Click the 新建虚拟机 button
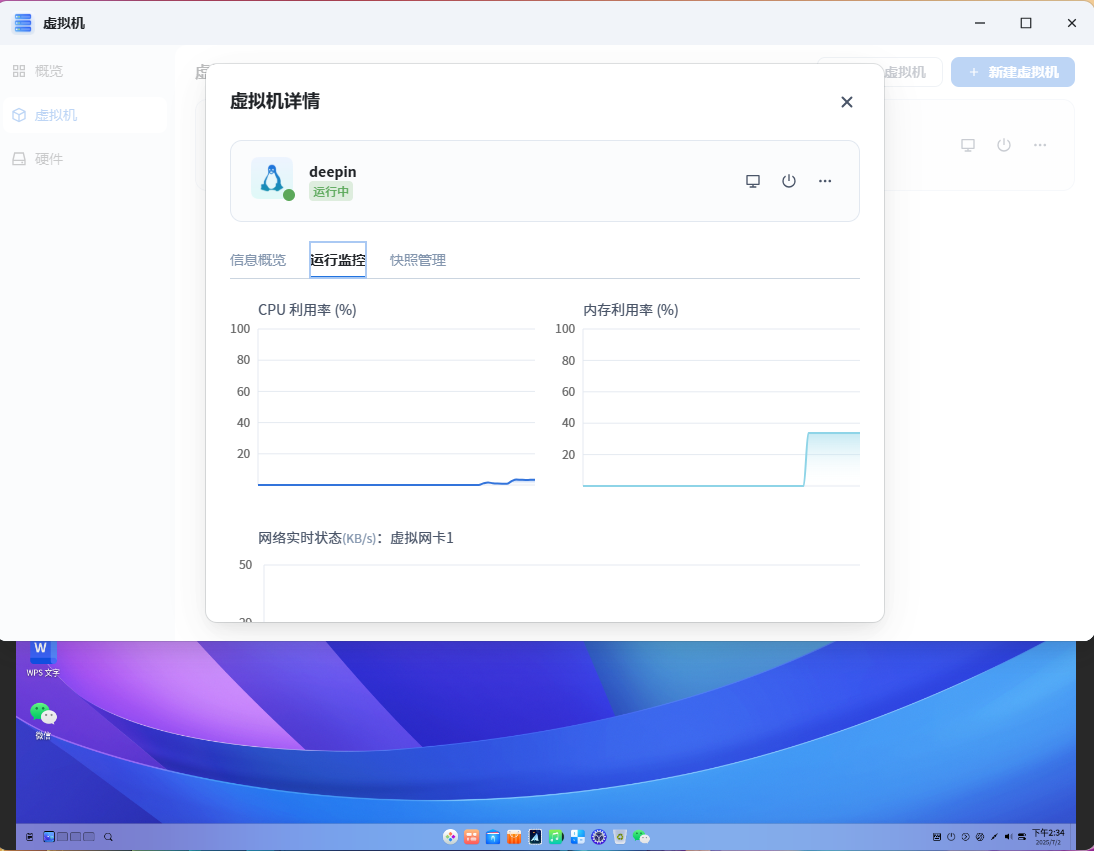This screenshot has height=851, width=1094. [1012, 72]
